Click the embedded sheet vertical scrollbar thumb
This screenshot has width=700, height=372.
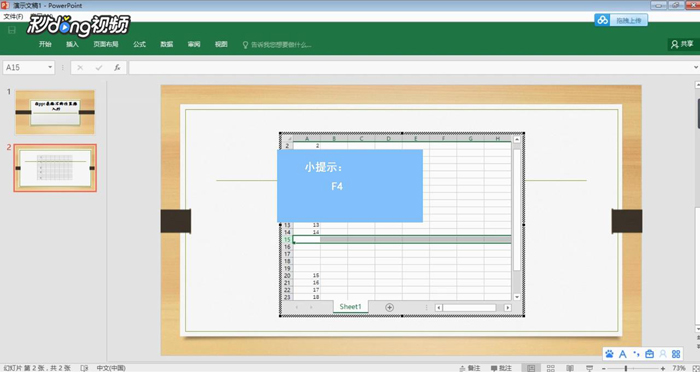coord(517,210)
